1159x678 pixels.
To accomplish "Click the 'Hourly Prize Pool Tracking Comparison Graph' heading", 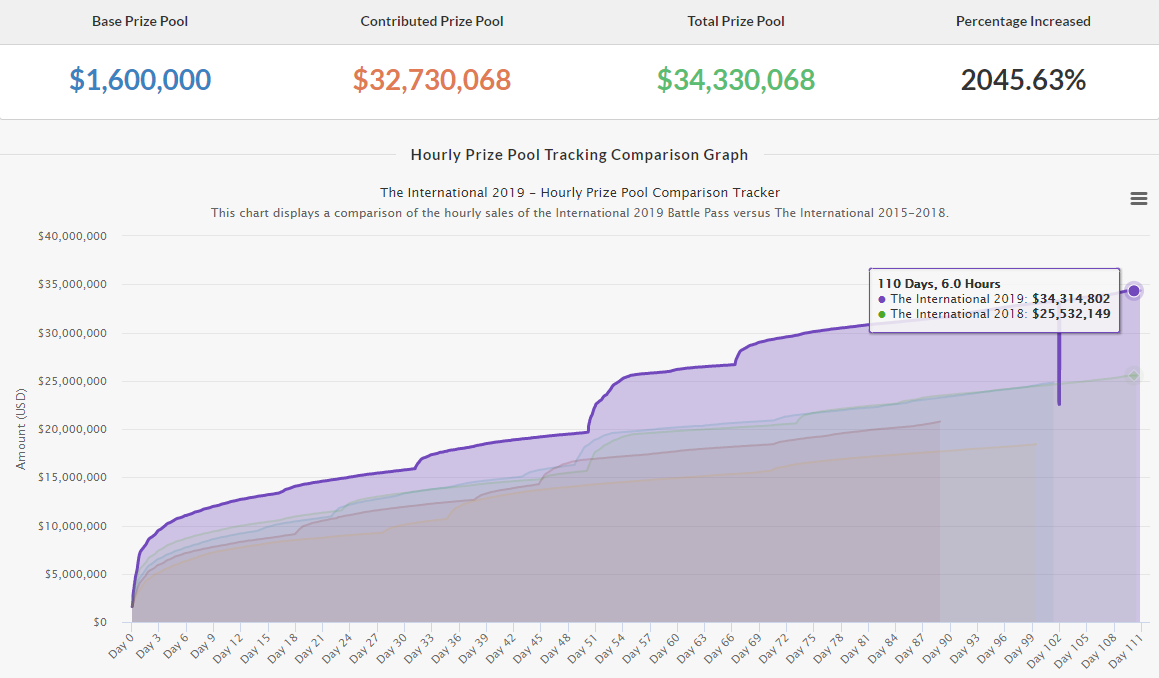I will (x=579, y=155).
